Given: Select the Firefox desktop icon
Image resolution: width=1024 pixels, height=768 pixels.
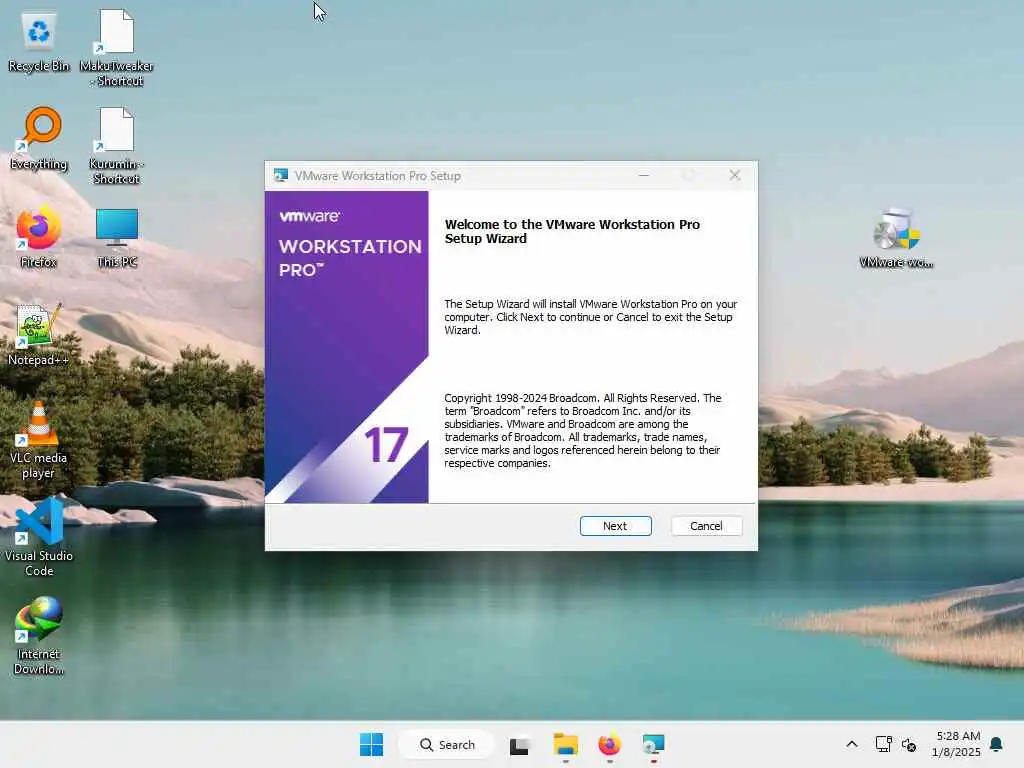Looking at the screenshot, I should (x=39, y=238).
